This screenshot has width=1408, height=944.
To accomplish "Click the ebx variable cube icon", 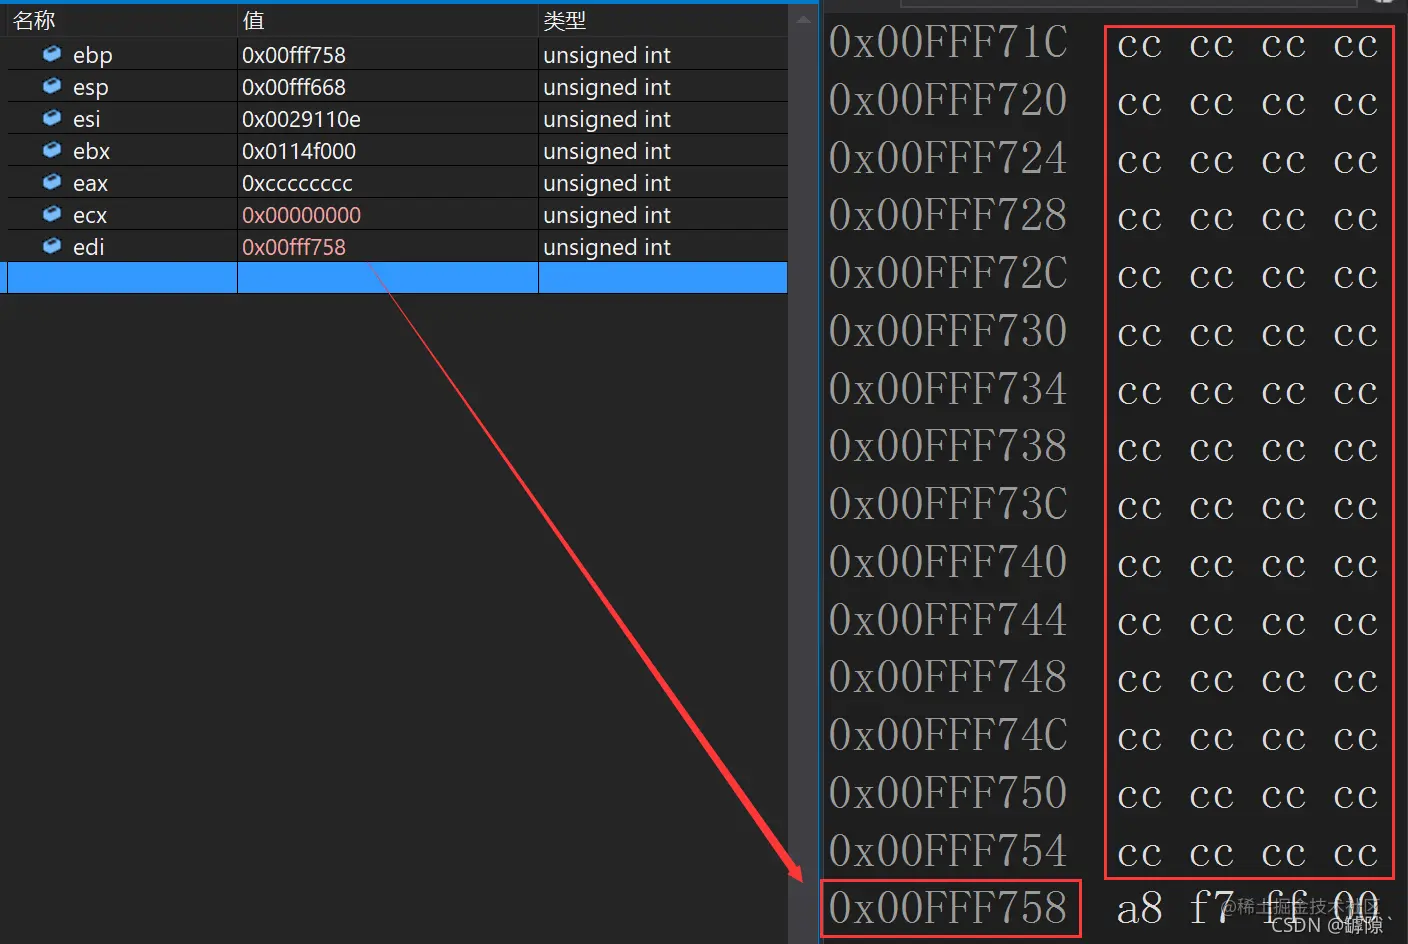I will 52,150.
